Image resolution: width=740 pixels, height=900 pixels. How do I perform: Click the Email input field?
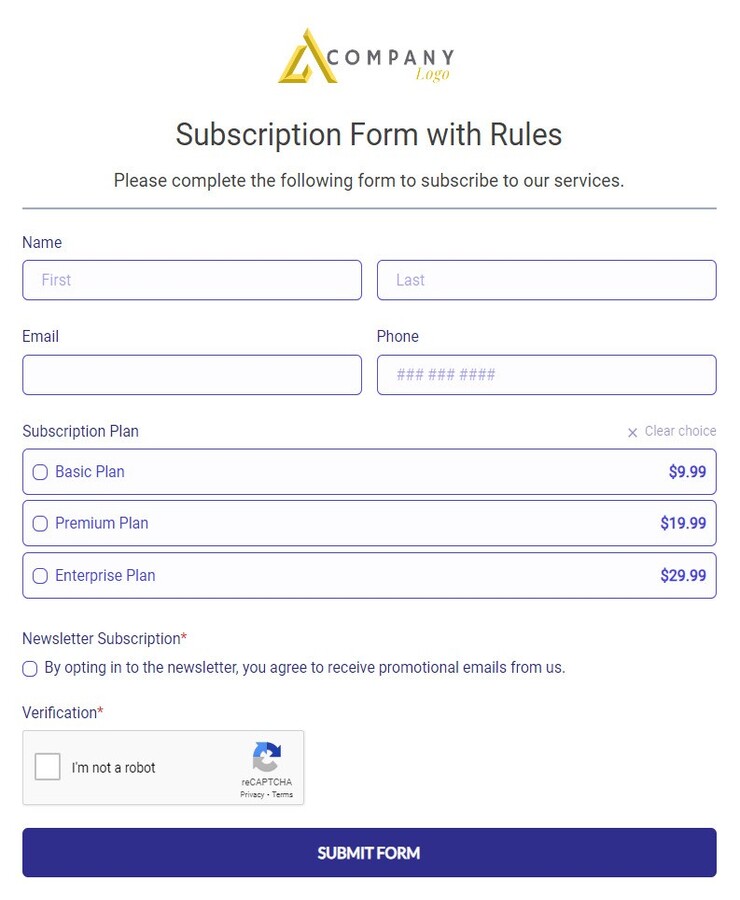point(192,374)
